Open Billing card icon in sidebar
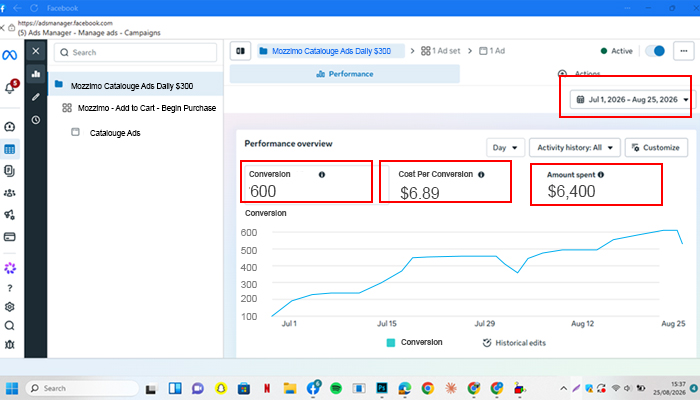 pos(9,237)
